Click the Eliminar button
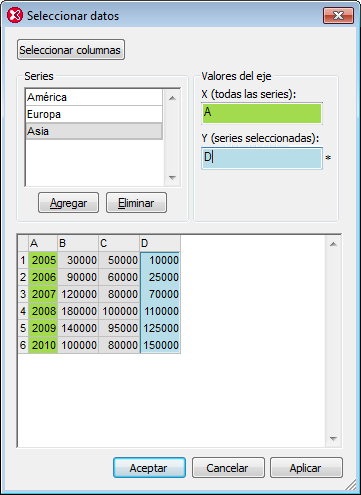The height and width of the screenshot is (495, 361). point(136,203)
